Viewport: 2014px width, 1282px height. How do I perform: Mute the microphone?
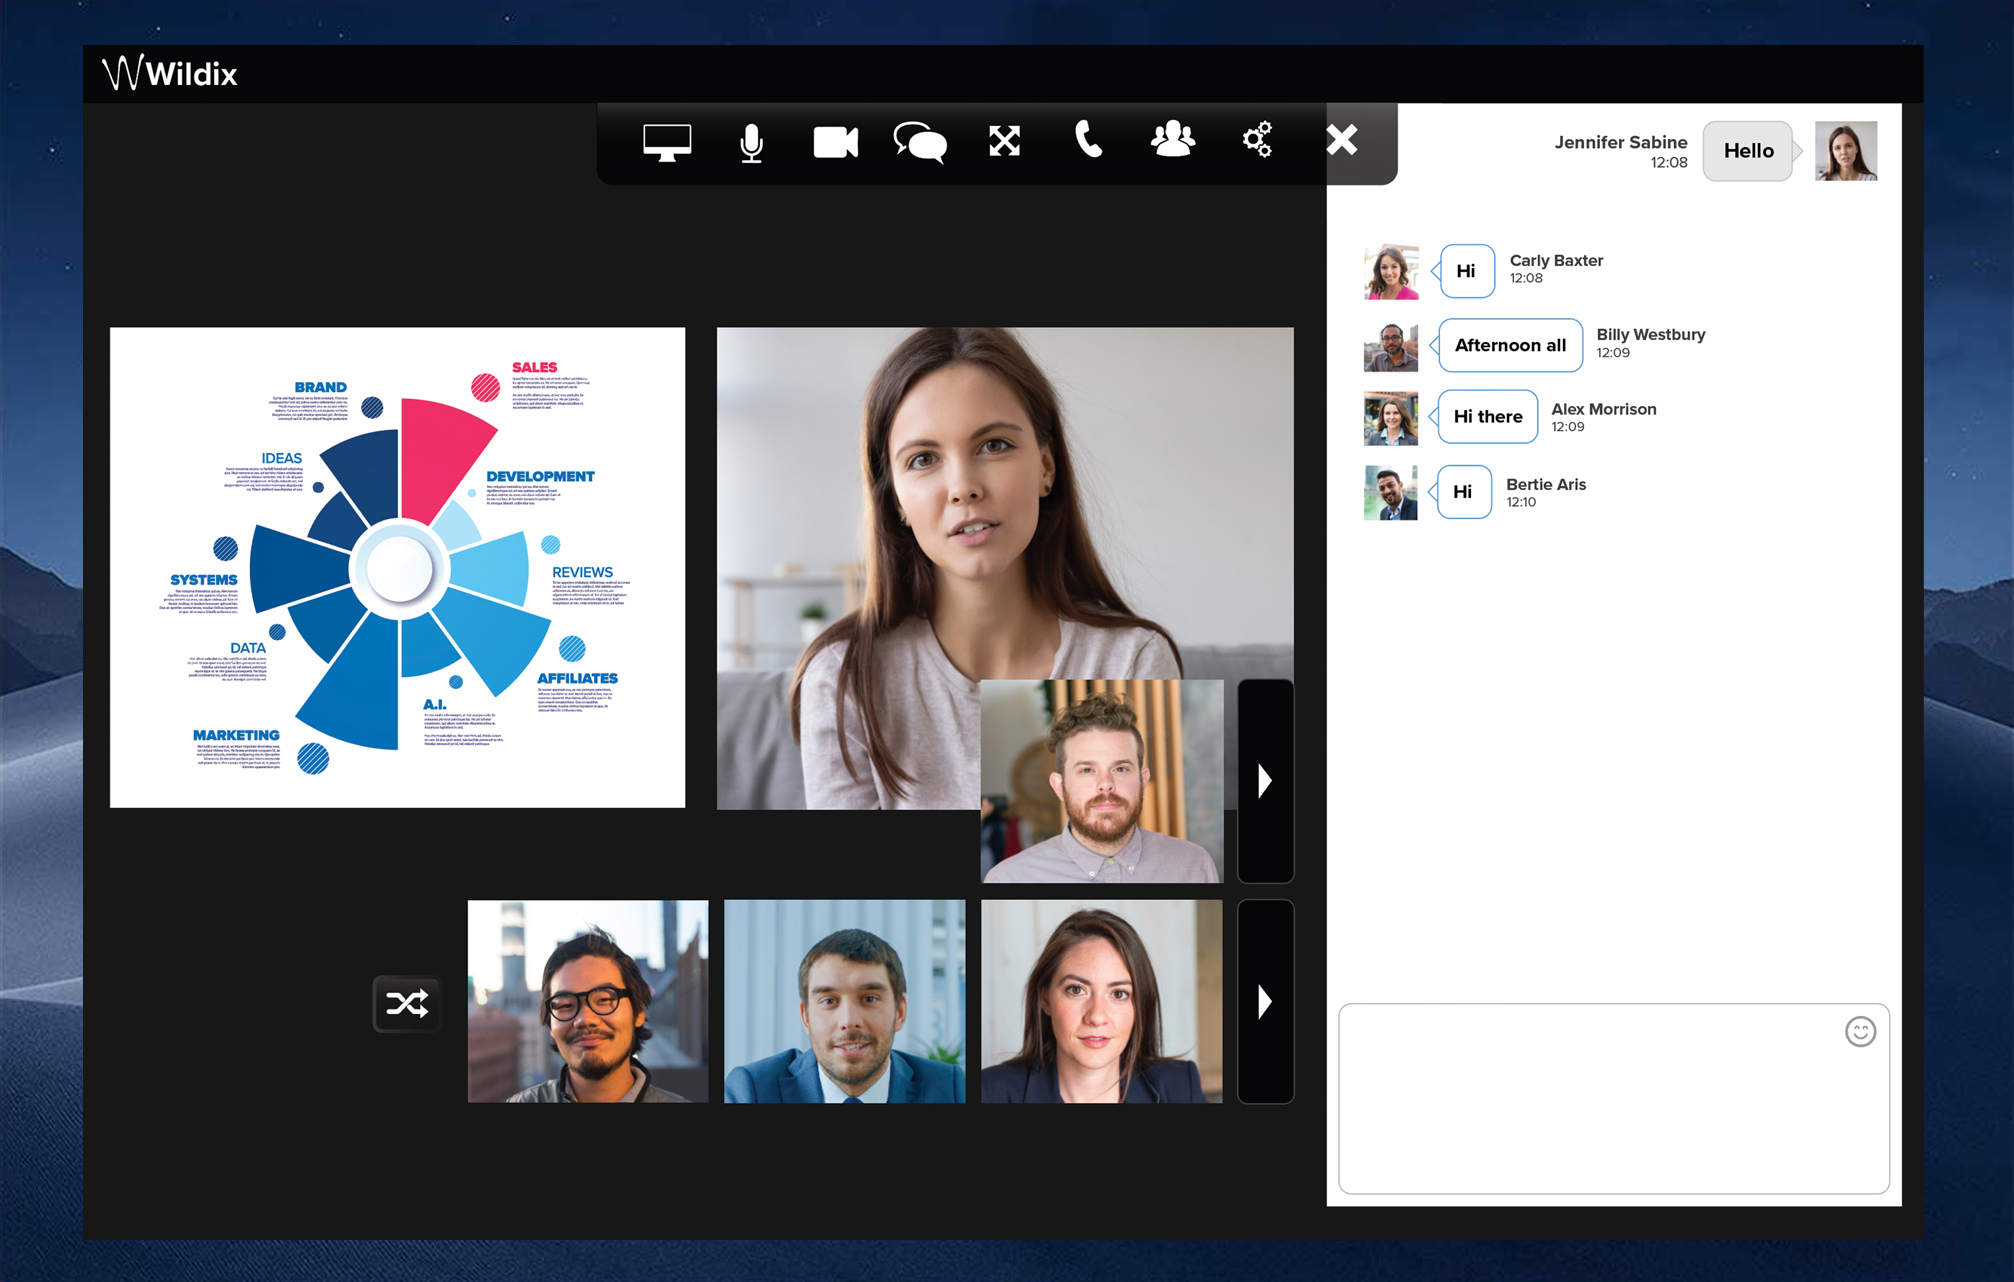pyautogui.click(x=751, y=143)
